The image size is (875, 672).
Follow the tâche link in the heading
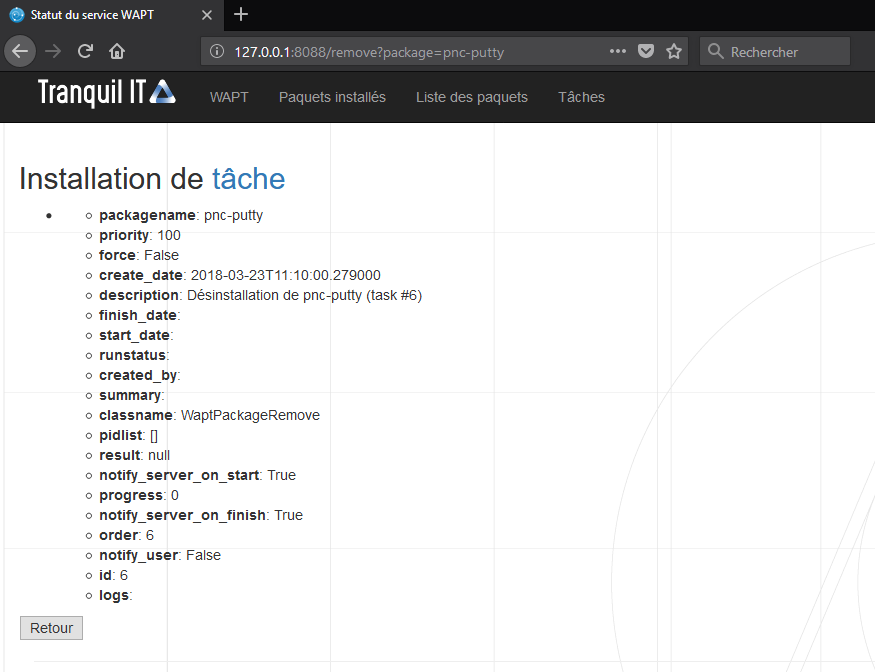248,179
